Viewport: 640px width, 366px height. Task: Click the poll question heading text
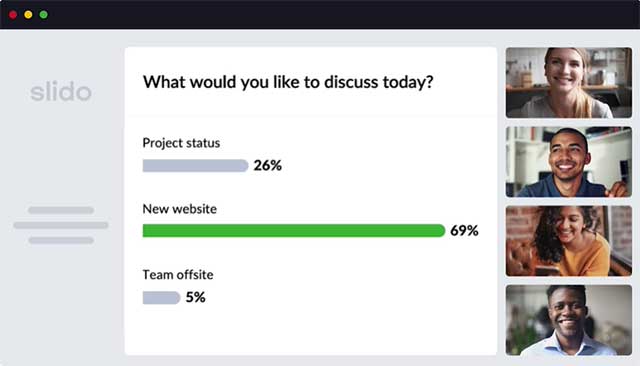(x=288, y=82)
